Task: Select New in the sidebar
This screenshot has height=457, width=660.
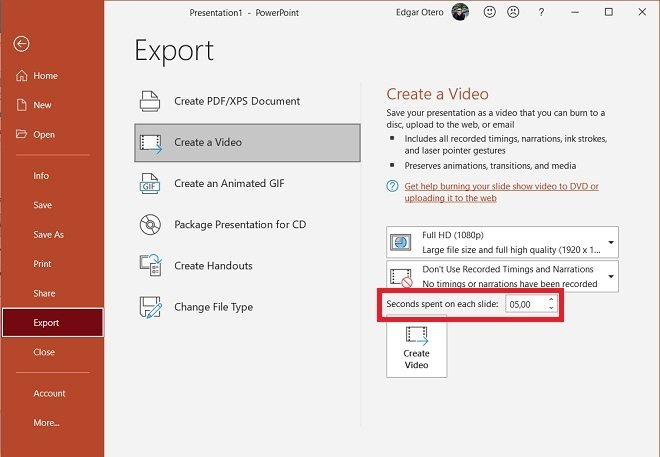Action: (x=42, y=105)
